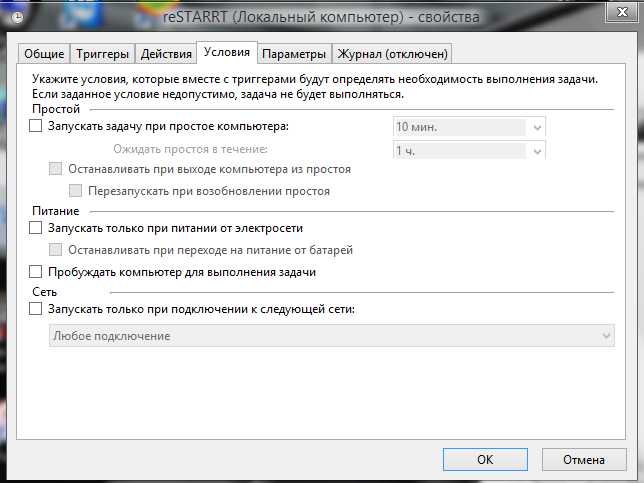This screenshot has width=644, height=483.
Task: Open the Триггеры tab
Action: (102, 53)
